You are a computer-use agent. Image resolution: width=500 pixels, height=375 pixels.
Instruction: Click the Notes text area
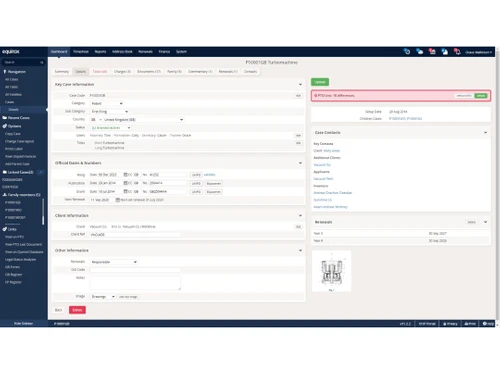pyautogui.click(x=135, y=283)
